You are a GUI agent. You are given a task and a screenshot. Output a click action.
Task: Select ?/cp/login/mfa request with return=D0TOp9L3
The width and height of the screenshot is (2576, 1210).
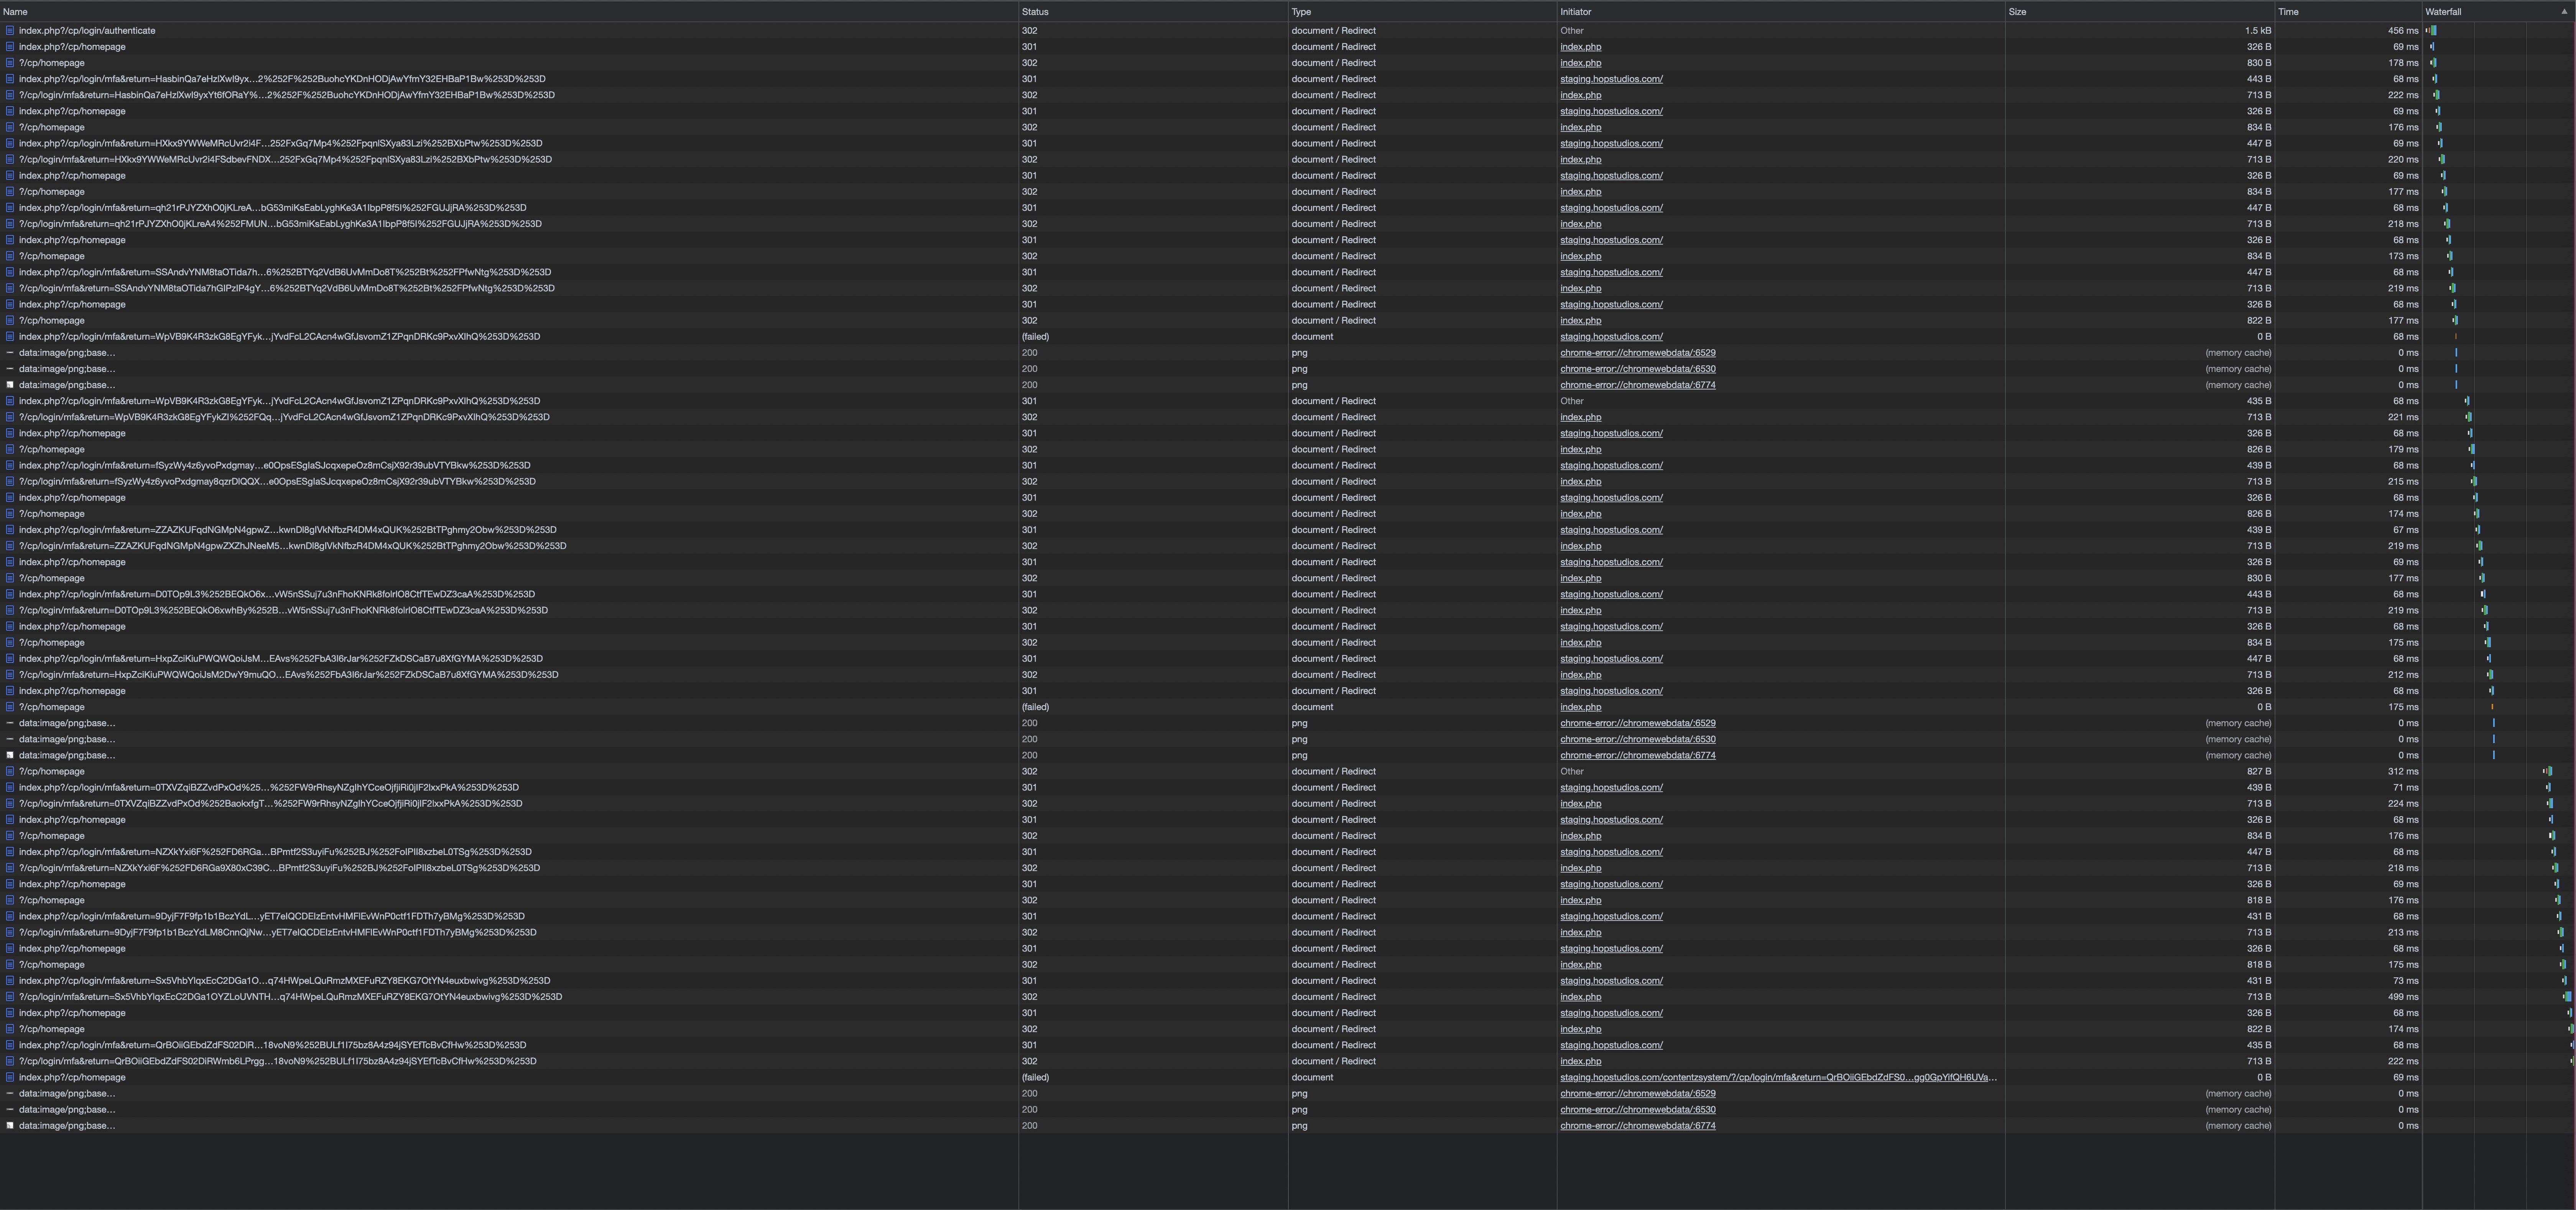pyautogui.click(x=283, y=610)
